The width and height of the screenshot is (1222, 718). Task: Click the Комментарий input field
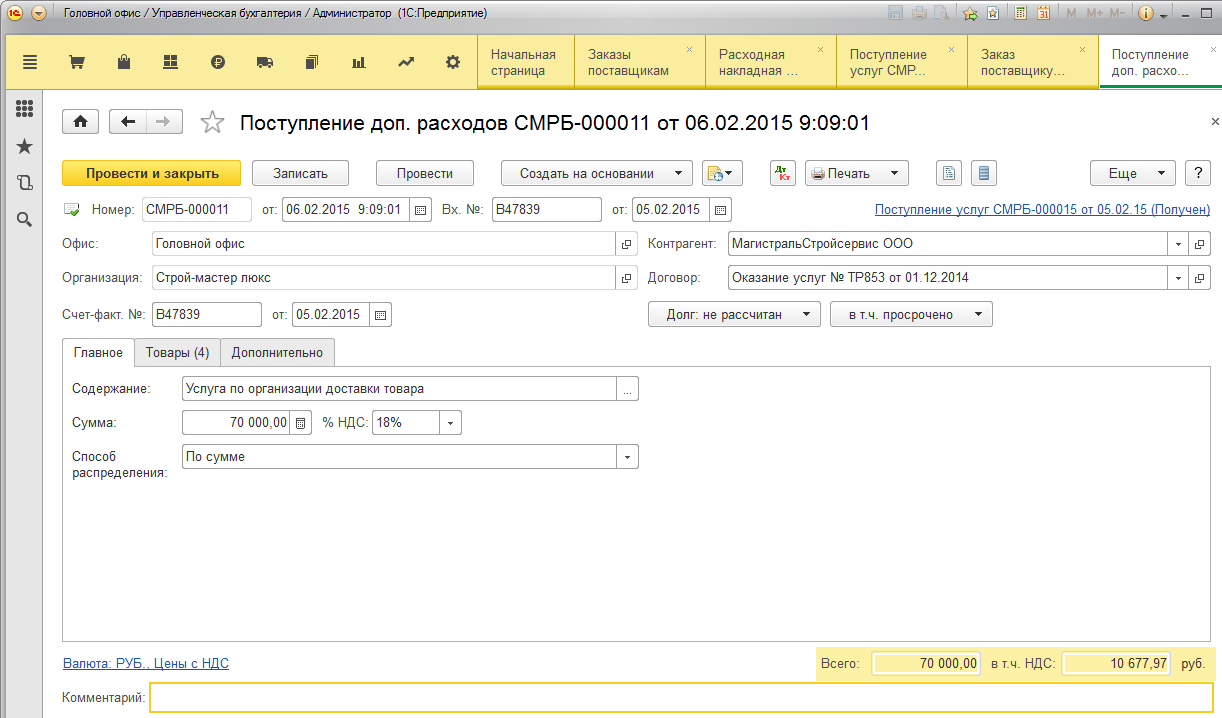tap(682, 697)
